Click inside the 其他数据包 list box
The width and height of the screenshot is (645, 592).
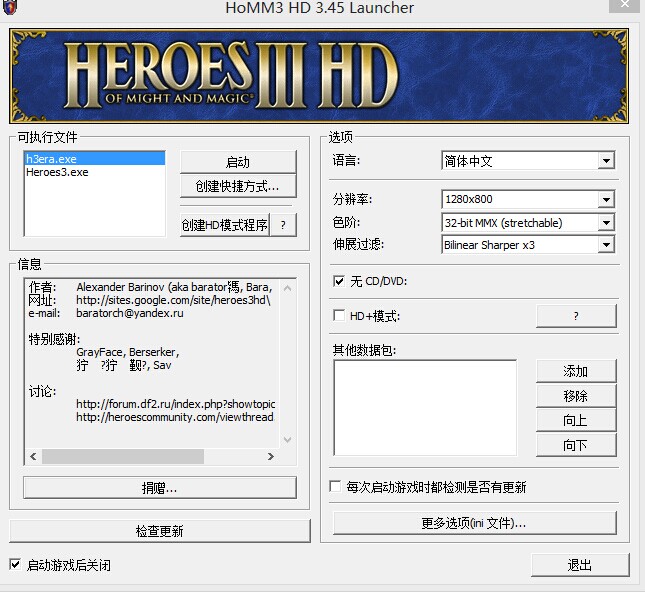(x=425, y=408)
